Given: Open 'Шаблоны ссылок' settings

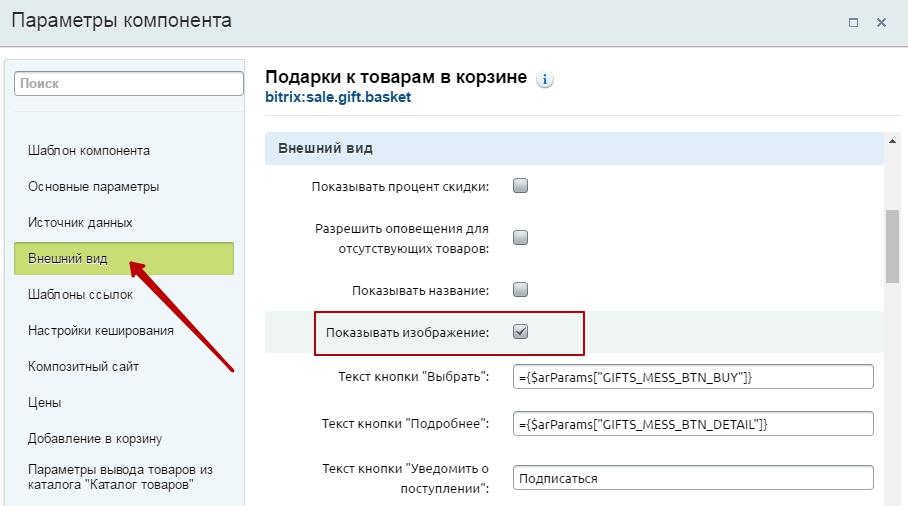Looking at the screenshot, I should pos(80,295).
